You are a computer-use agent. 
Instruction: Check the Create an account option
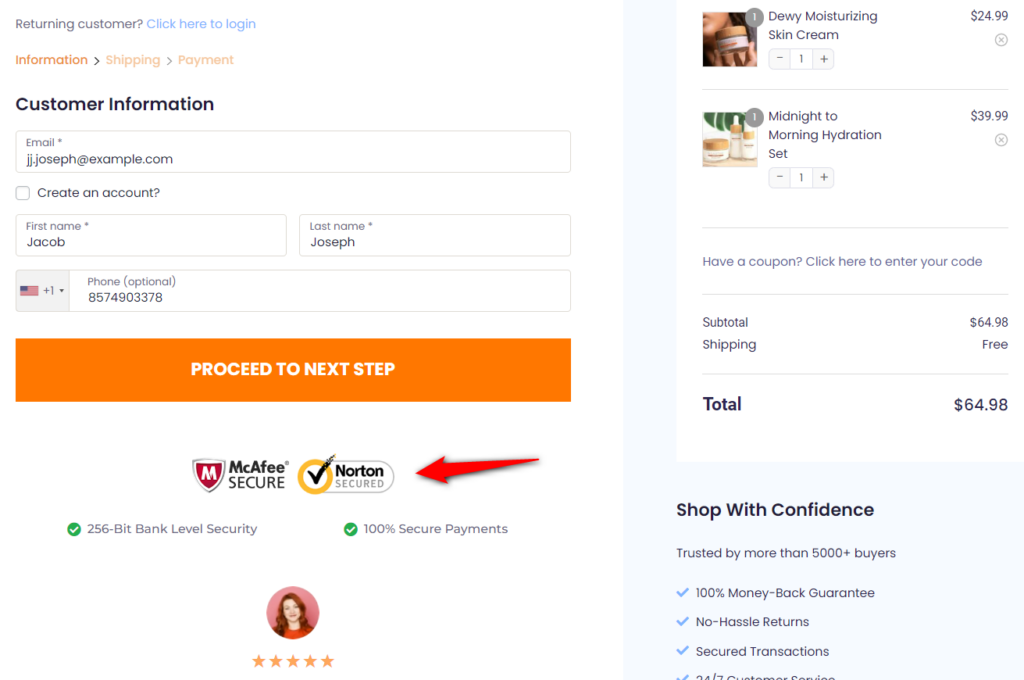tap(22, 192)
